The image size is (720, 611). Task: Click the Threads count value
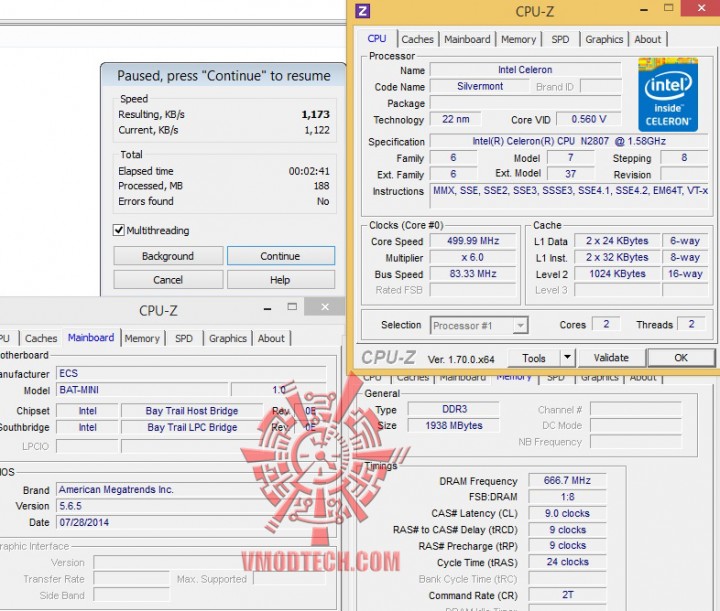692,324
